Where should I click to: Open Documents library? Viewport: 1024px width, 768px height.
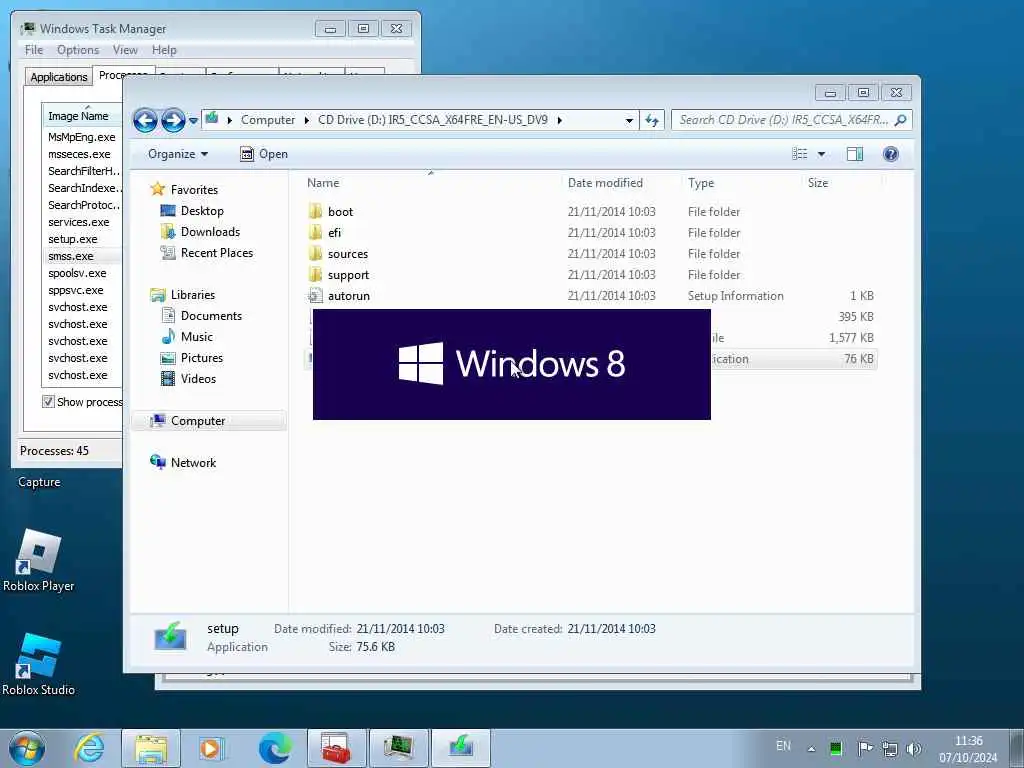(211, 316)
